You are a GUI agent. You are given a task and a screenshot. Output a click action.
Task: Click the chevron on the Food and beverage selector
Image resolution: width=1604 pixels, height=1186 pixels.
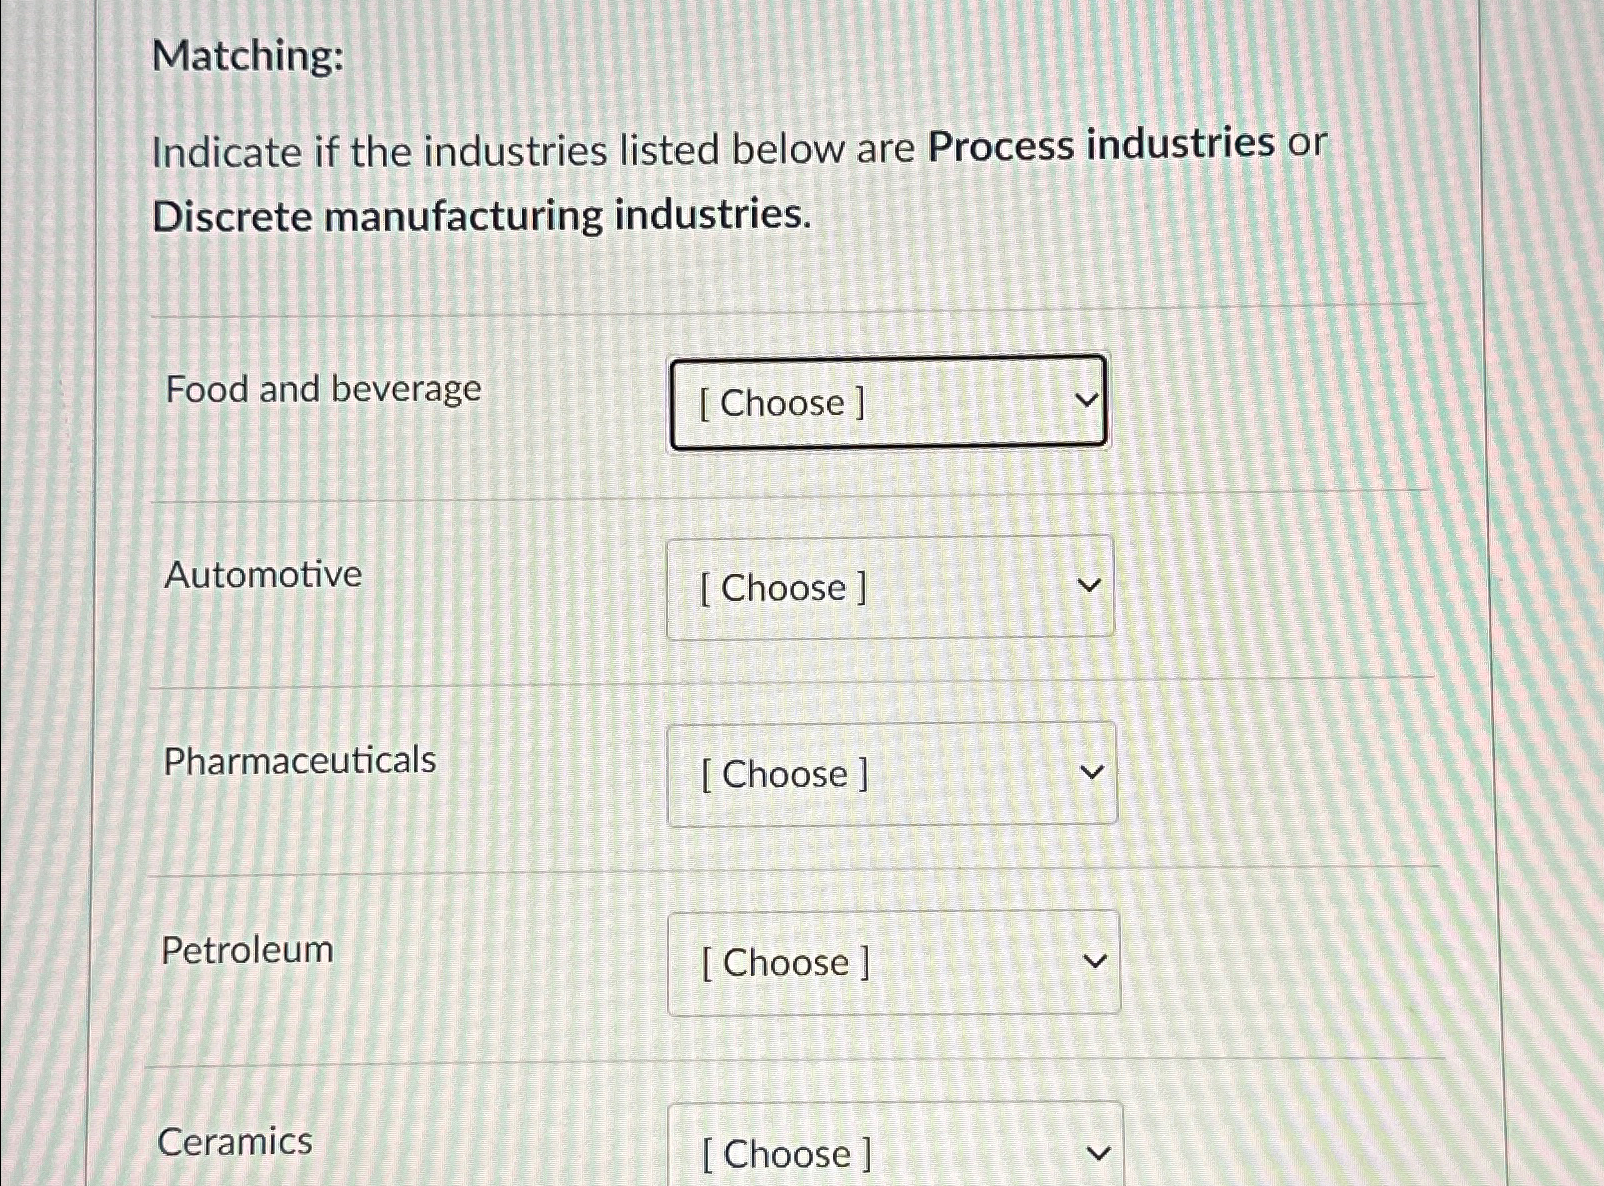(1088, 399)
